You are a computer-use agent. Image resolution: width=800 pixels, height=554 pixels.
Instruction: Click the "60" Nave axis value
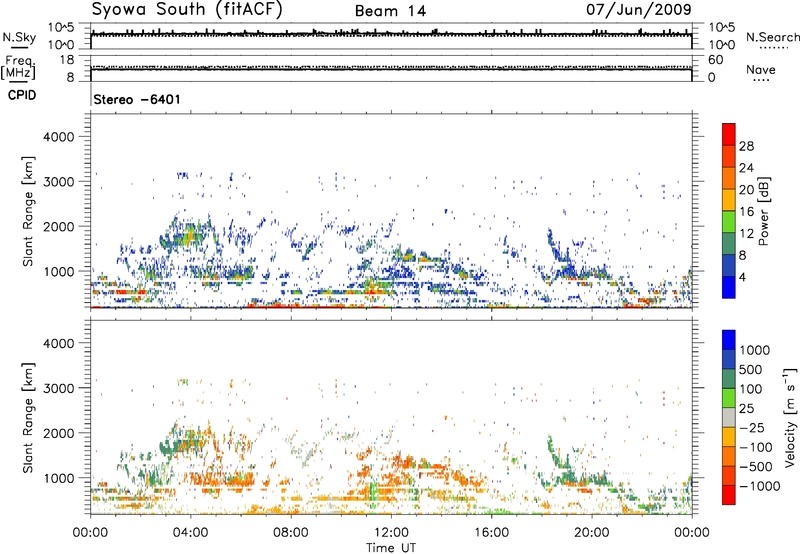coord(715,60)
